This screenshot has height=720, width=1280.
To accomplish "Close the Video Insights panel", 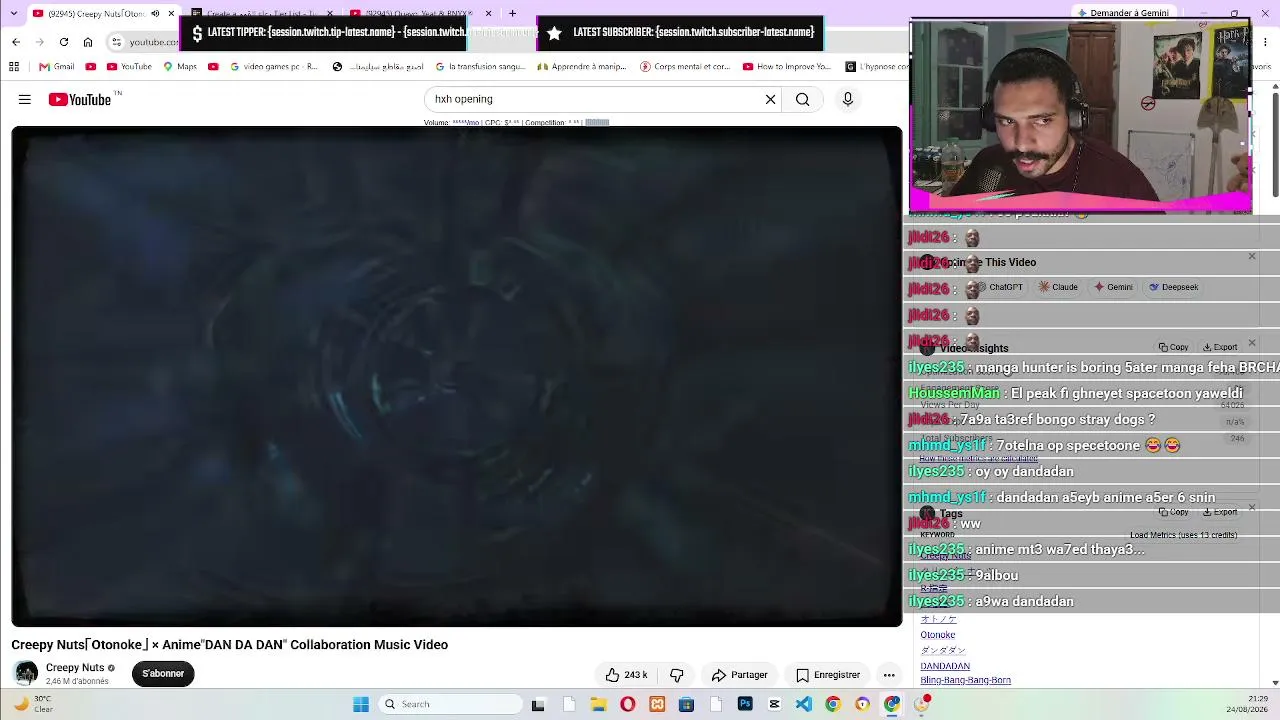I will [1251, 343].
